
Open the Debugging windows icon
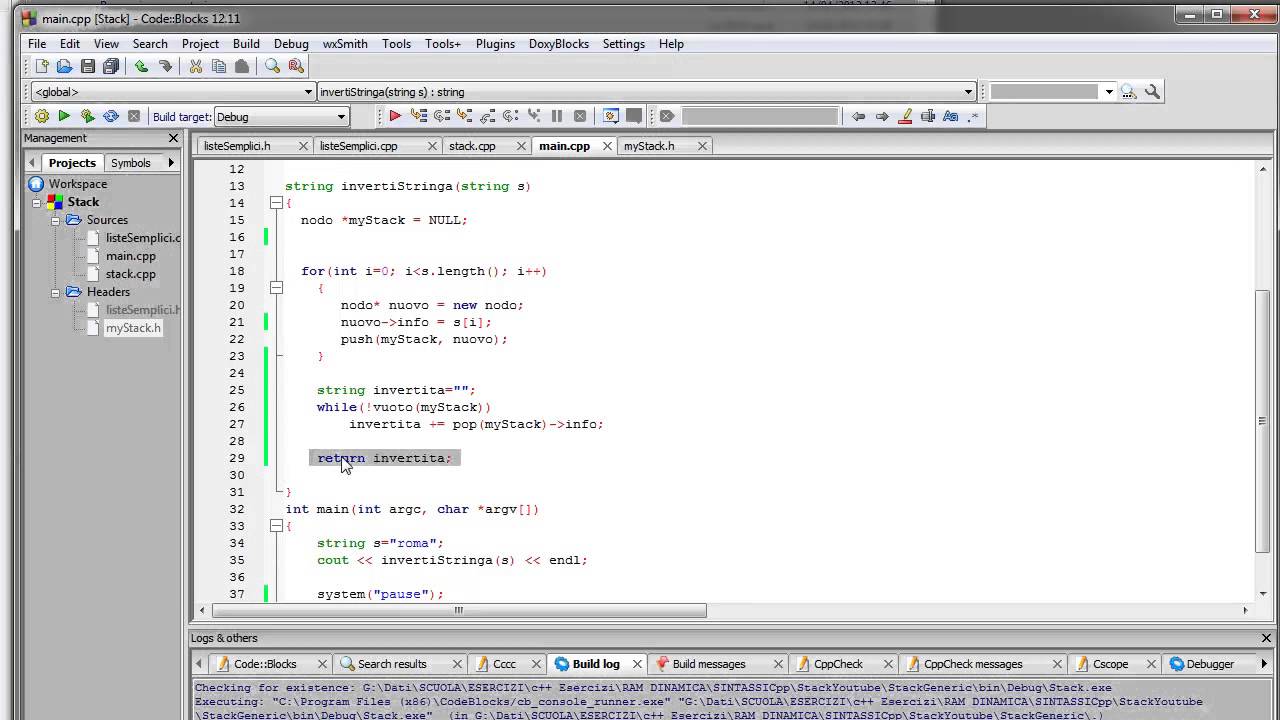pos(610,116)
